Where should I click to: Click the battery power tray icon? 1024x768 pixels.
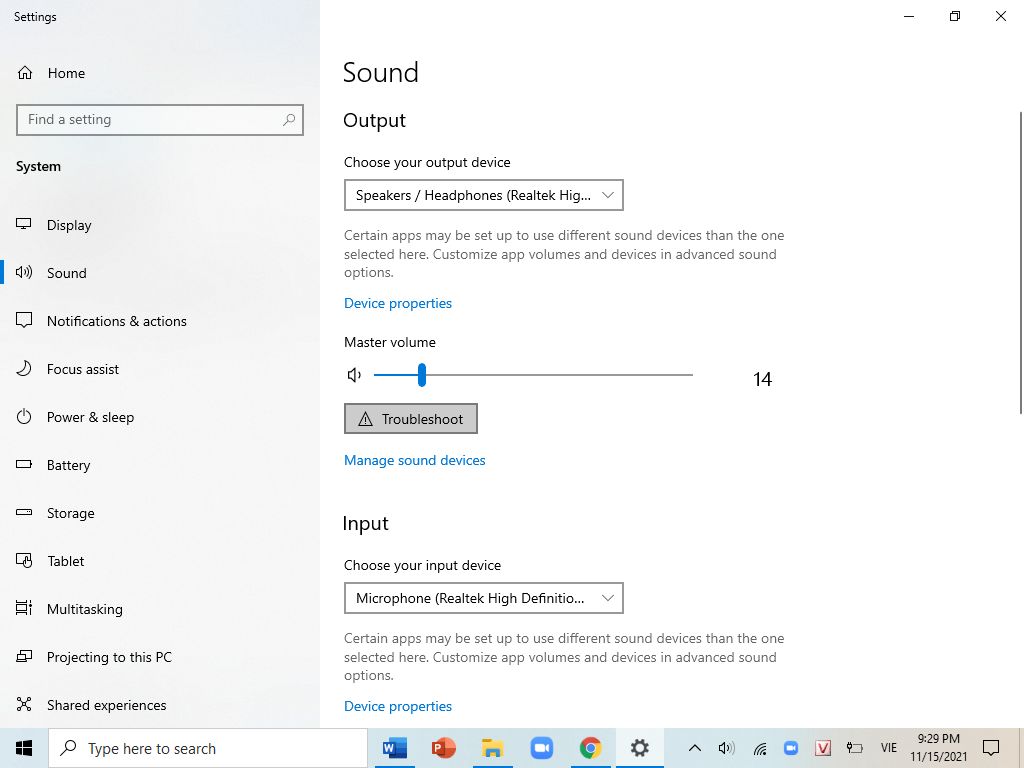click(854, 748)
